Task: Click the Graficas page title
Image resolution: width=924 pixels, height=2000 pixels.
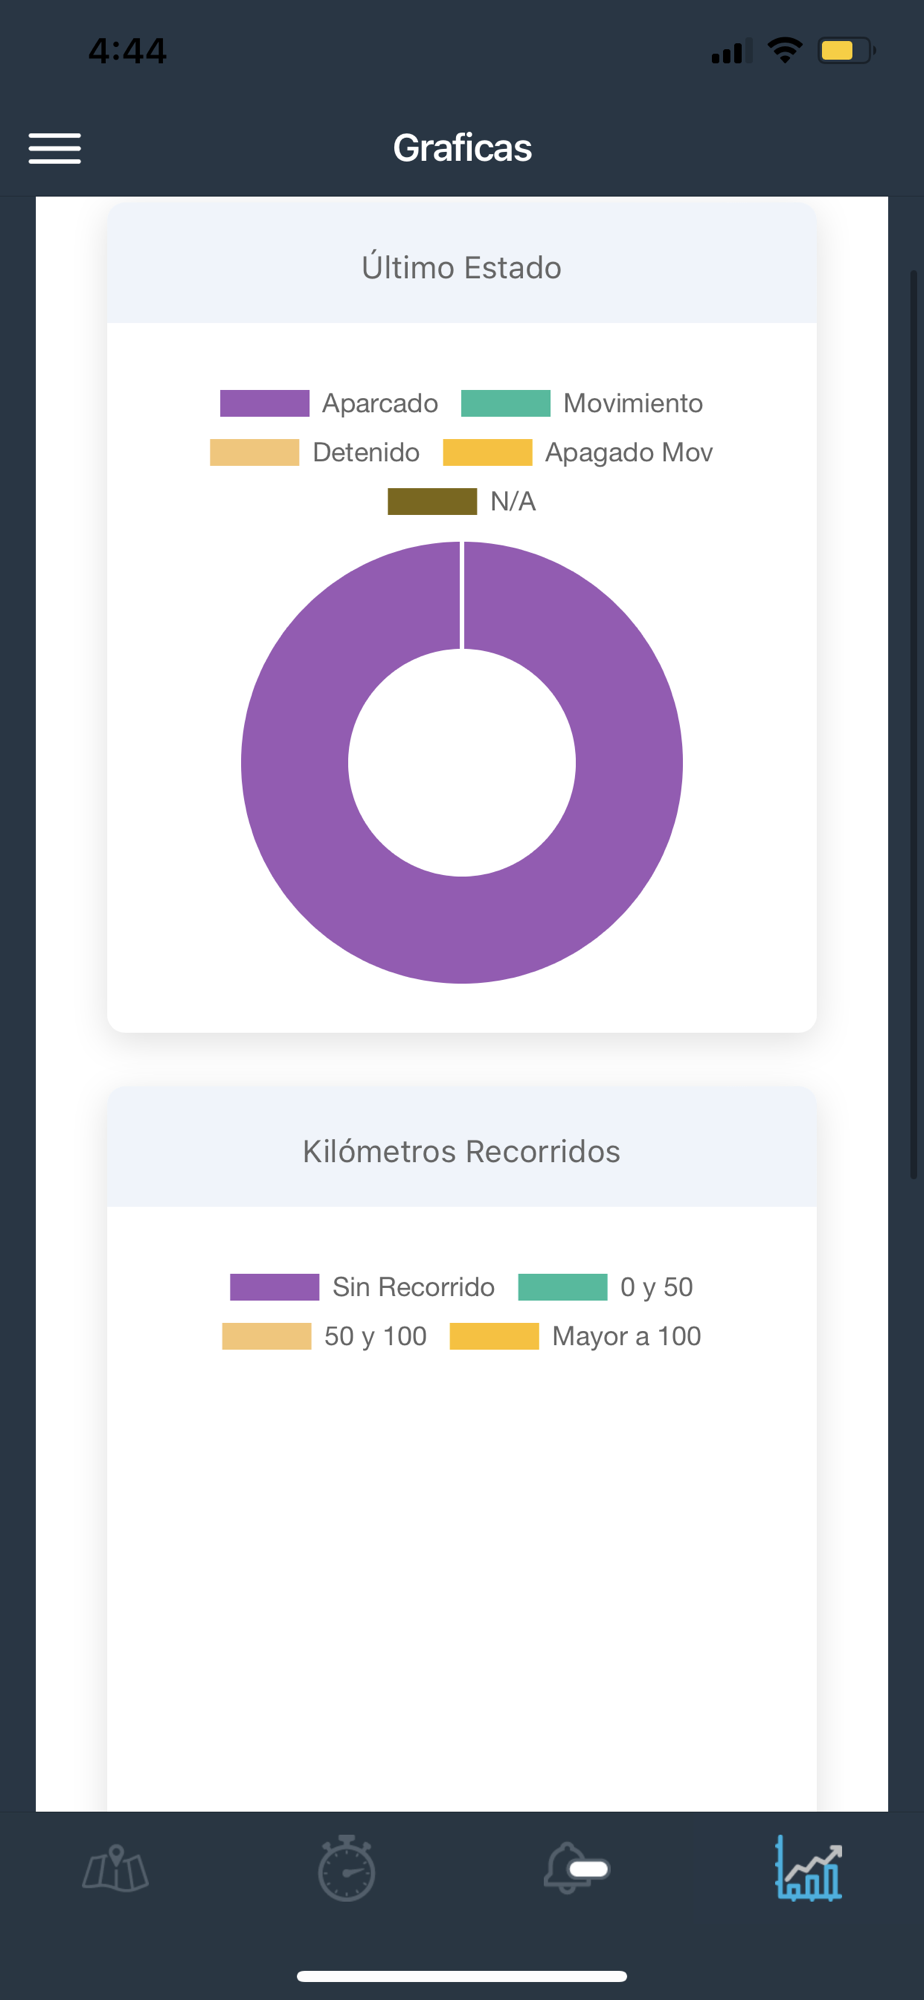Action: click(462, 148)
